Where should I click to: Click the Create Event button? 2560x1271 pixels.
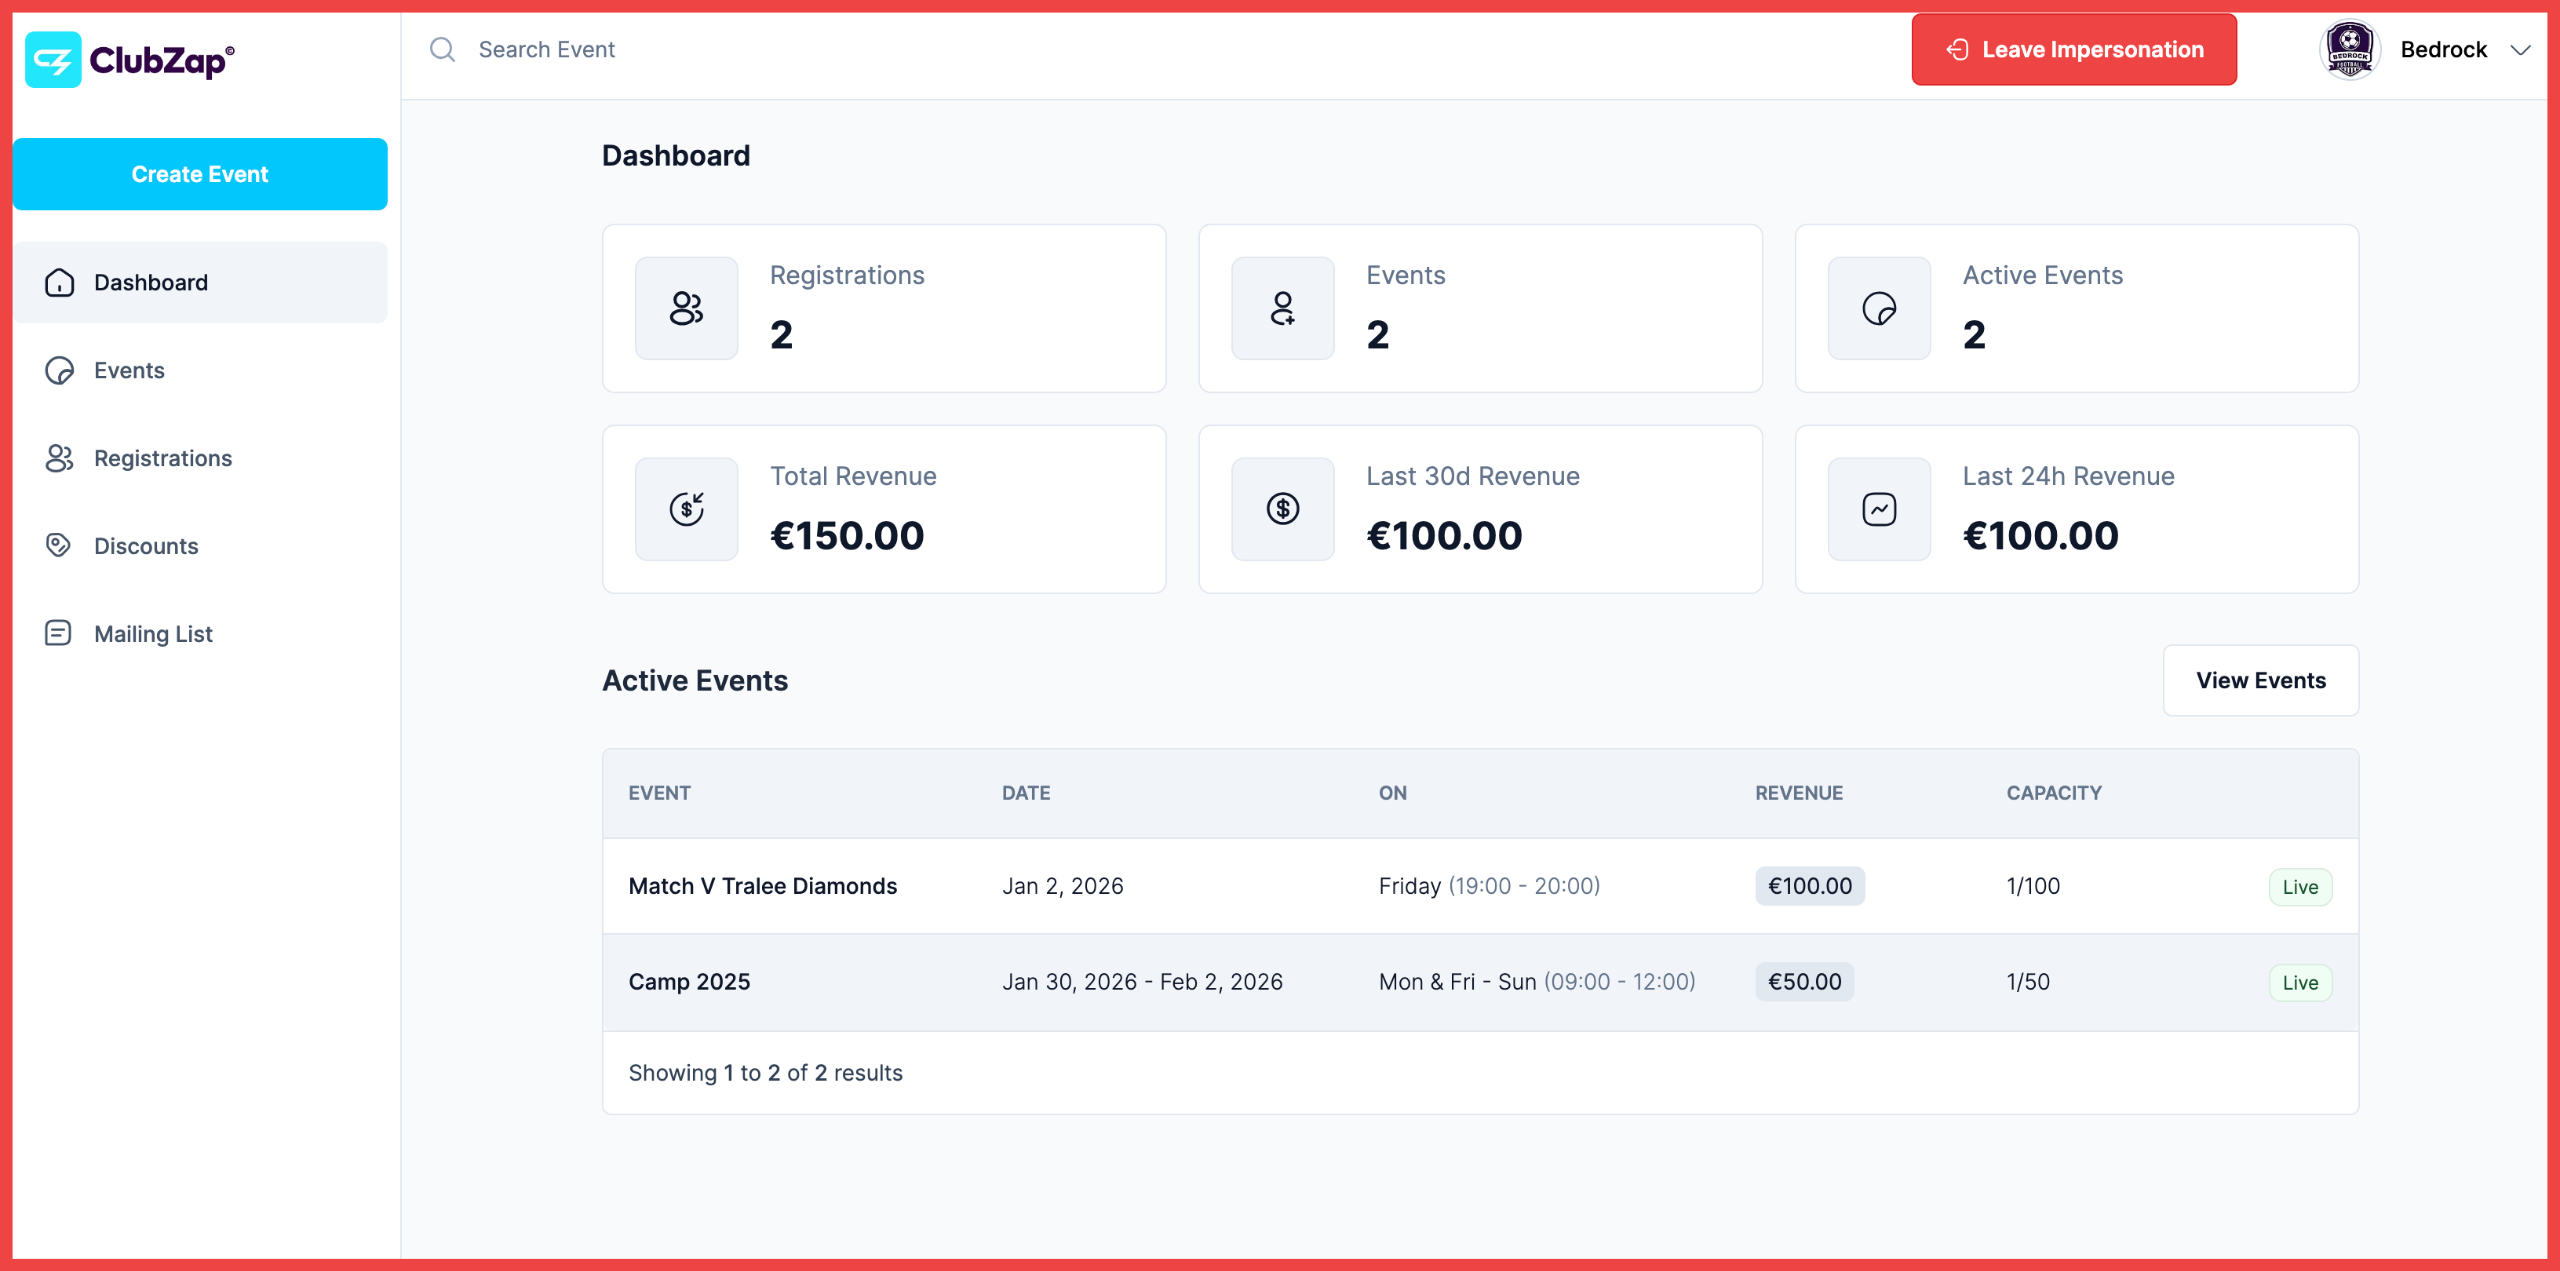coord(200,174)
